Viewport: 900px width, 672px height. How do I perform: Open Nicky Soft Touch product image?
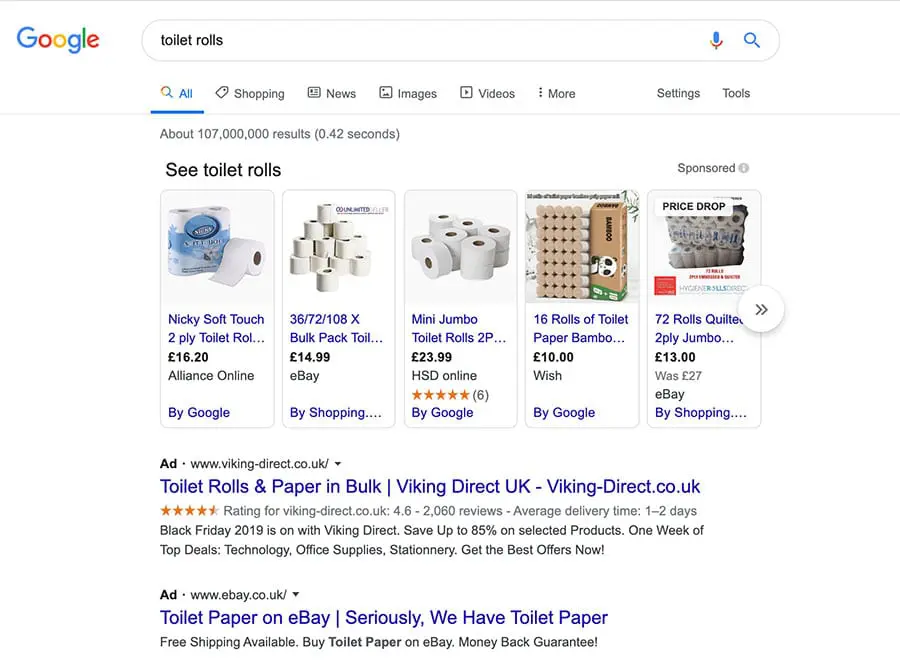coord(217,246)
